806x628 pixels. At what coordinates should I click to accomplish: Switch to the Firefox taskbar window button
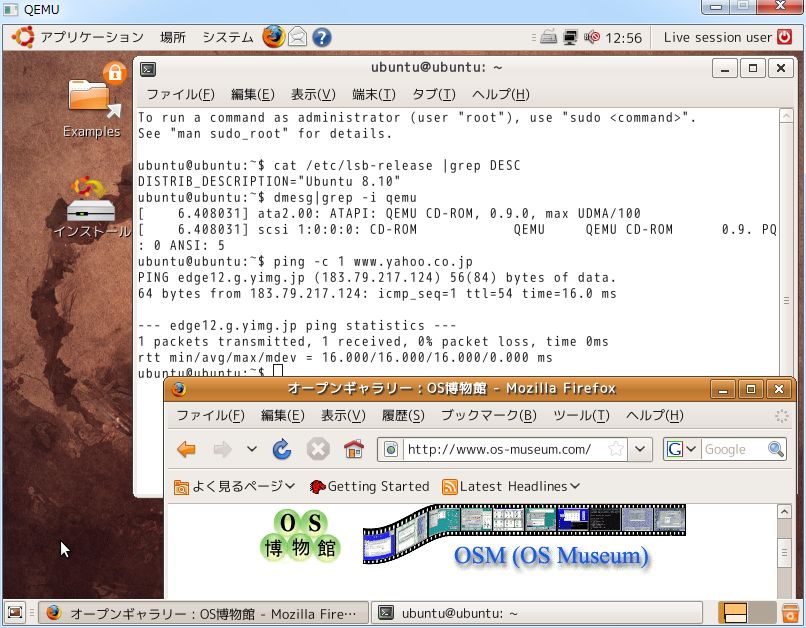coord(204,613)
